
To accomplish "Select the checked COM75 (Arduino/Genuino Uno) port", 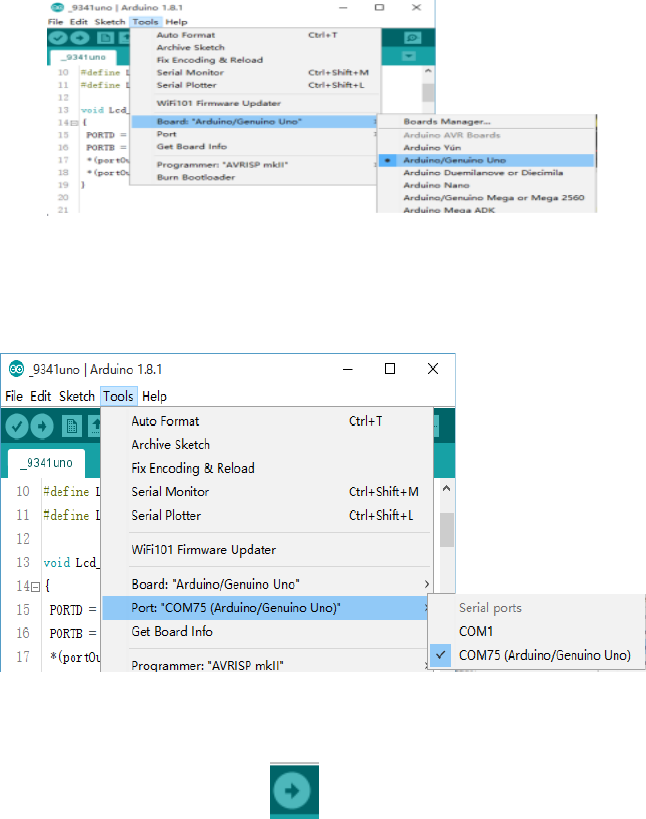I will (536, 655).
